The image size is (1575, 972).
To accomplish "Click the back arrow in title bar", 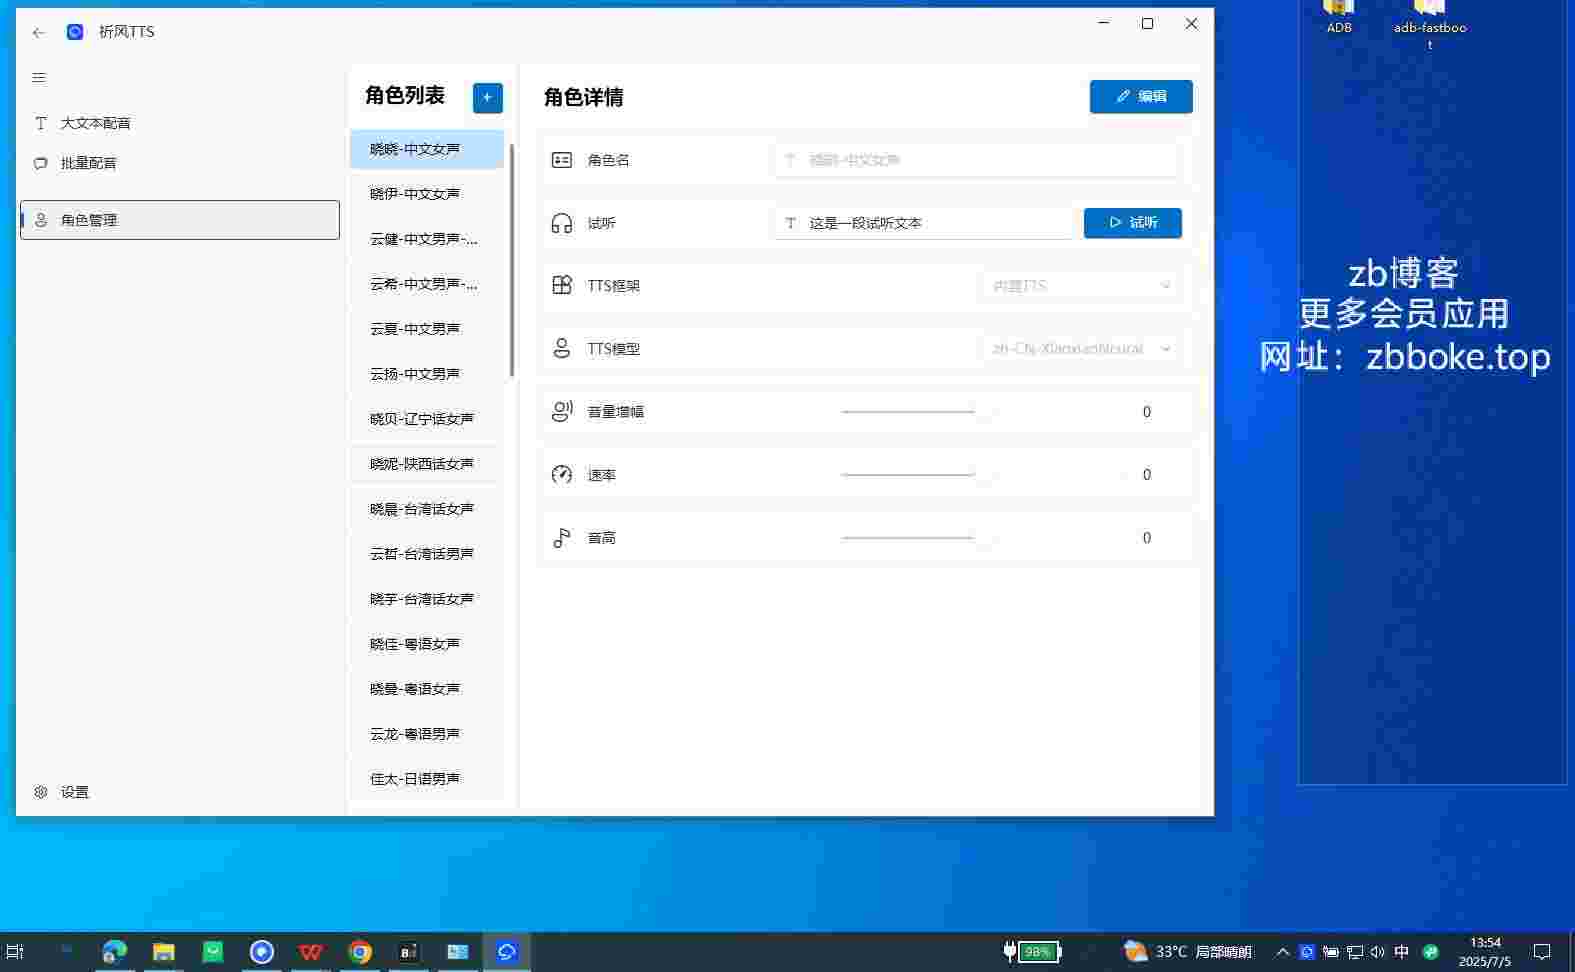I will click(39, 32).
